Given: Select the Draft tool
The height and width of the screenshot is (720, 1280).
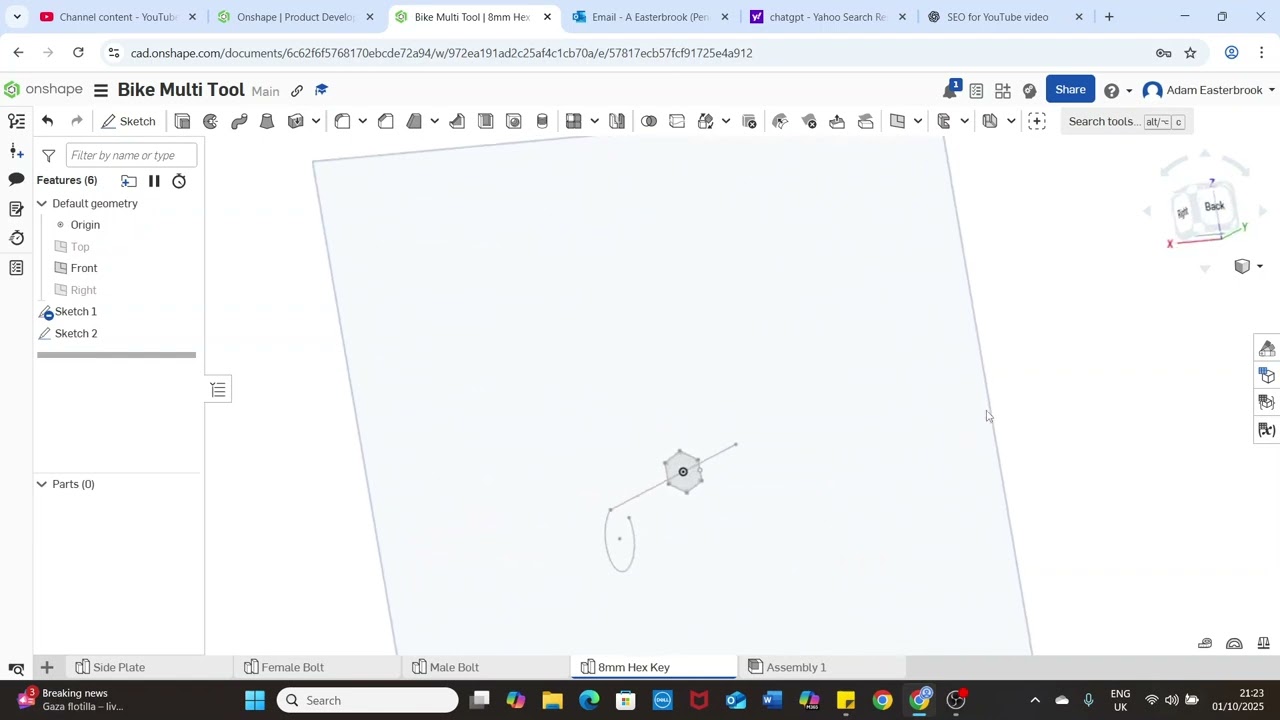Looking at the screenshot, I should point(414,121).
